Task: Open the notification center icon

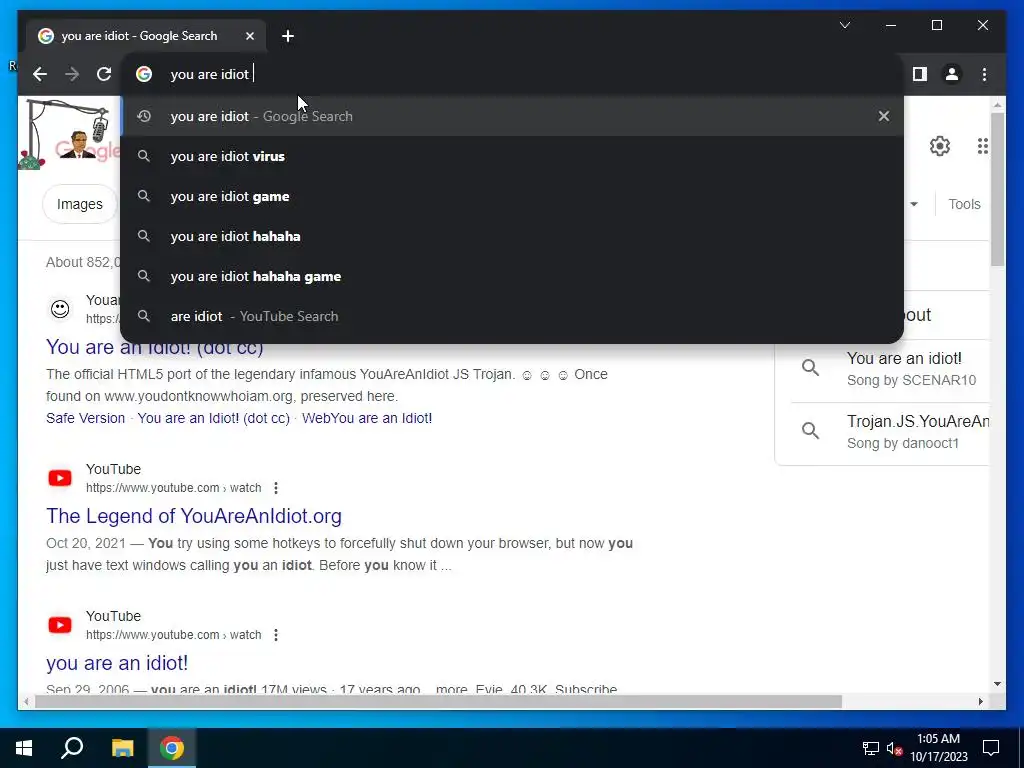Action: 991,748
